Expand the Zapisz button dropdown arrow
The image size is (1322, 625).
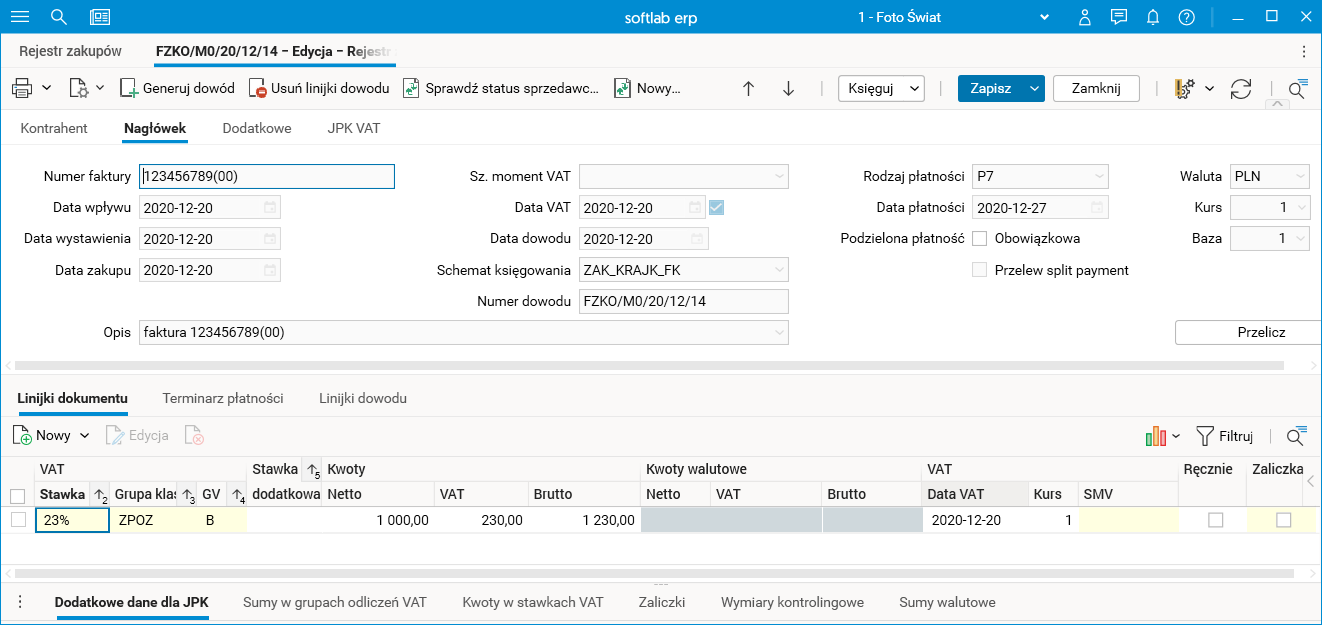(1034, 88)
